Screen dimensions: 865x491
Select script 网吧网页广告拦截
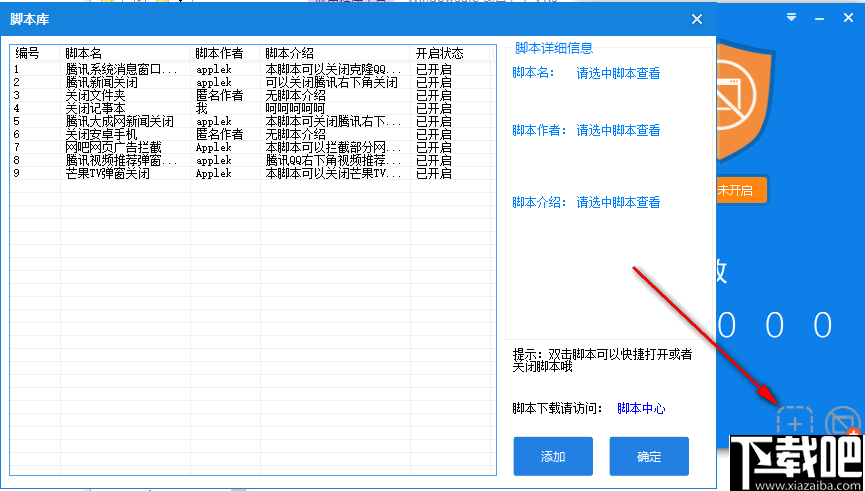click(x=114, y=147)
